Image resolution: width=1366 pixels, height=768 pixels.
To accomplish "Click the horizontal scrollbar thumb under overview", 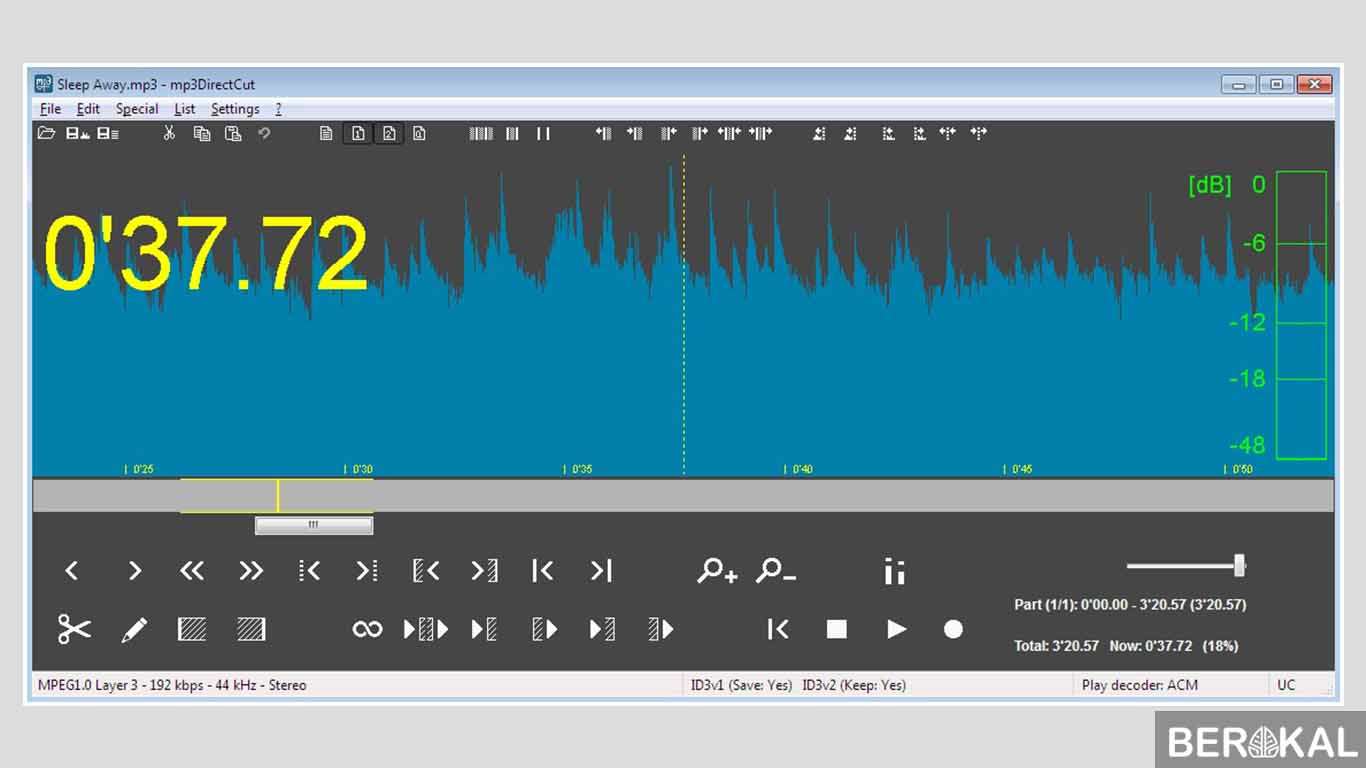I will [314, 525].
